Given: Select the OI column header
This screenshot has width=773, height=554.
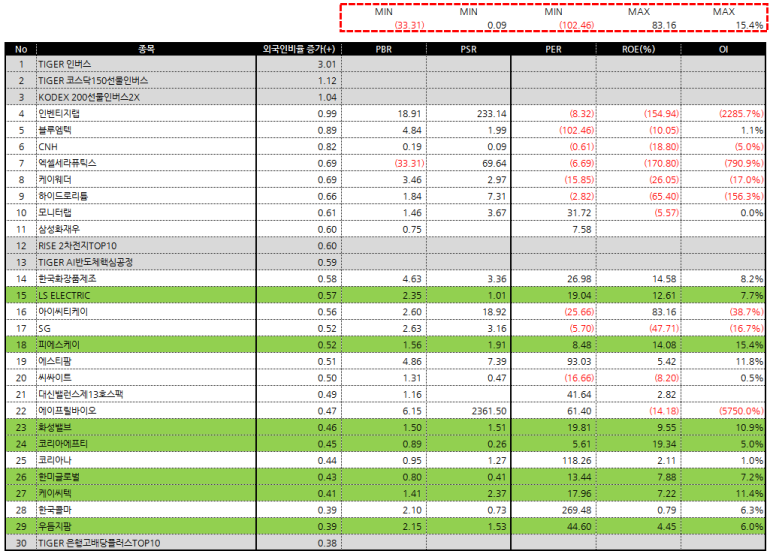Looking at the screenshot, I should [723, 49].
